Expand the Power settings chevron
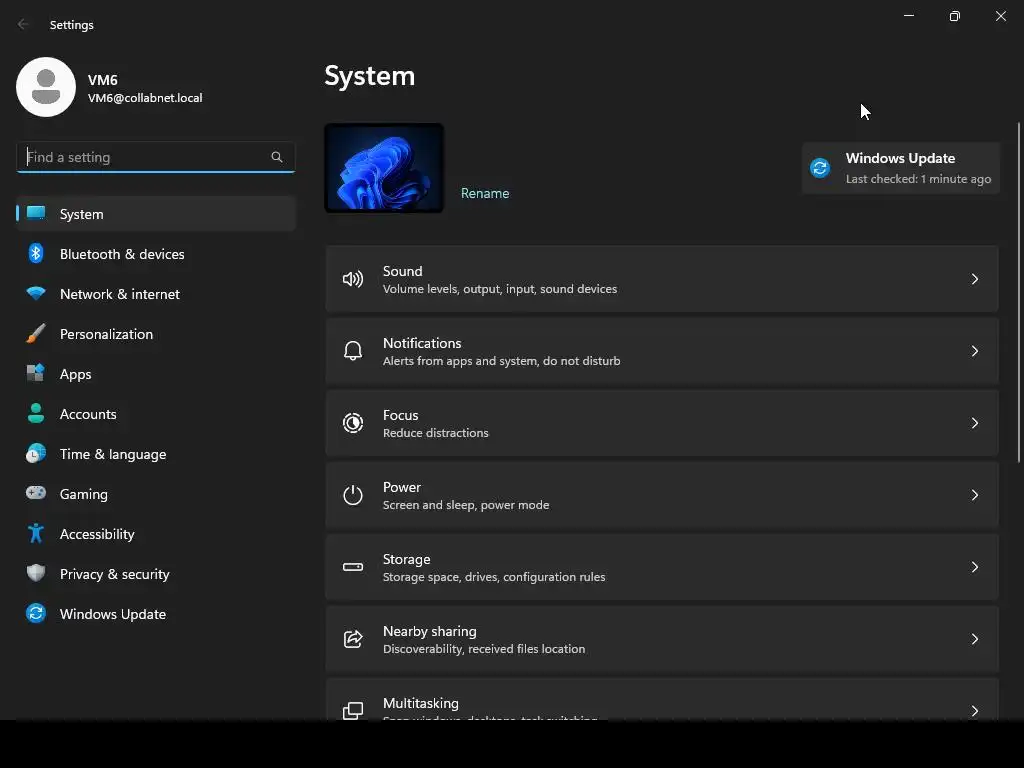Screen dimensions: 1024x768 (975, 495)
